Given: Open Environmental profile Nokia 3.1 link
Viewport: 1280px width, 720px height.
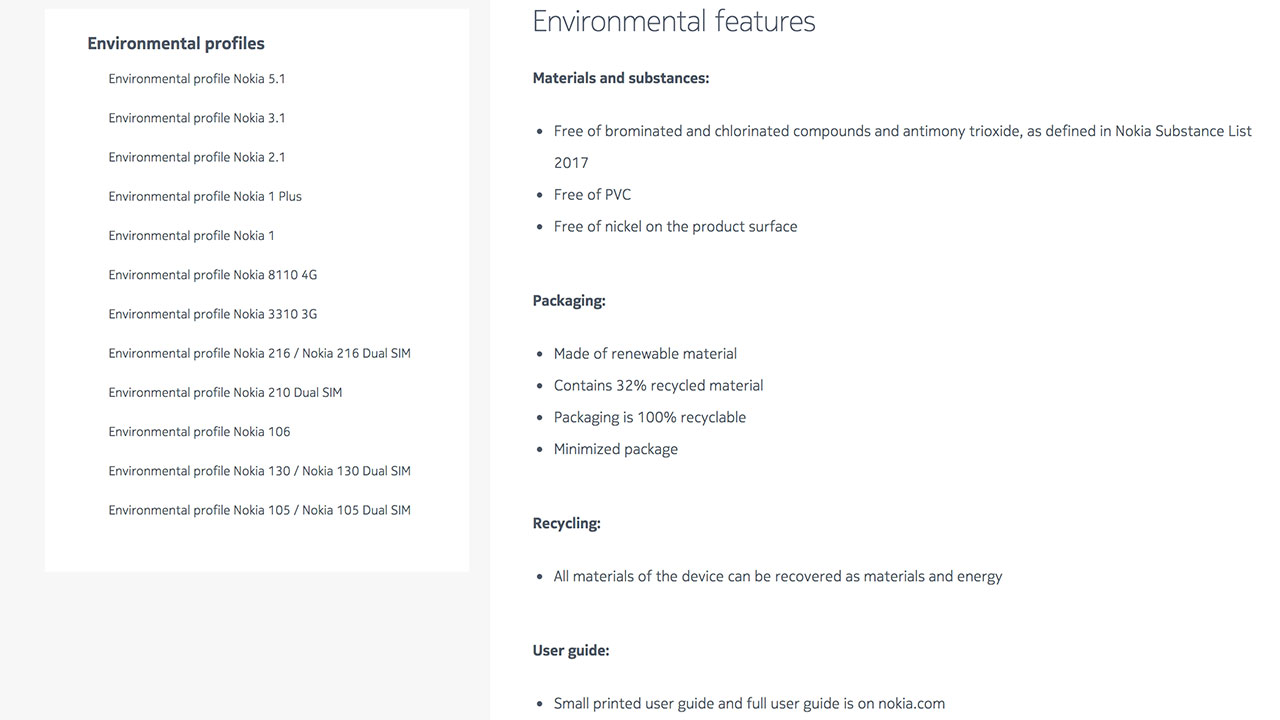Looking at the screenshot, I should point(197,118).
